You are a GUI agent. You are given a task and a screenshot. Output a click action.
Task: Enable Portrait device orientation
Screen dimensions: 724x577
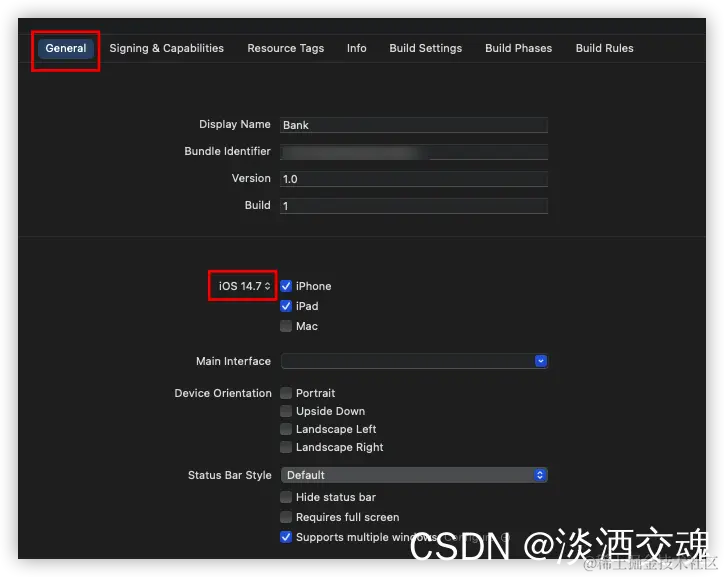coord(286,393)
